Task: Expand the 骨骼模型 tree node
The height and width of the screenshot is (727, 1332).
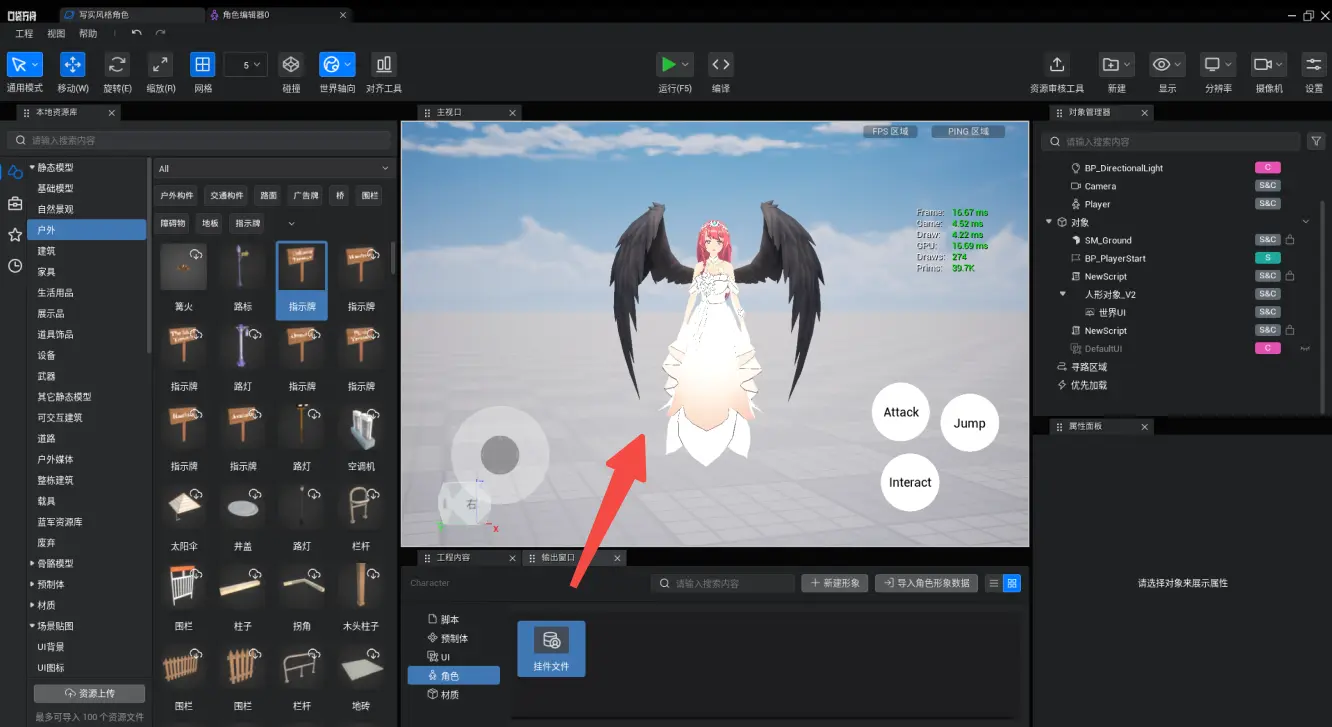Action: coord(32,563)
